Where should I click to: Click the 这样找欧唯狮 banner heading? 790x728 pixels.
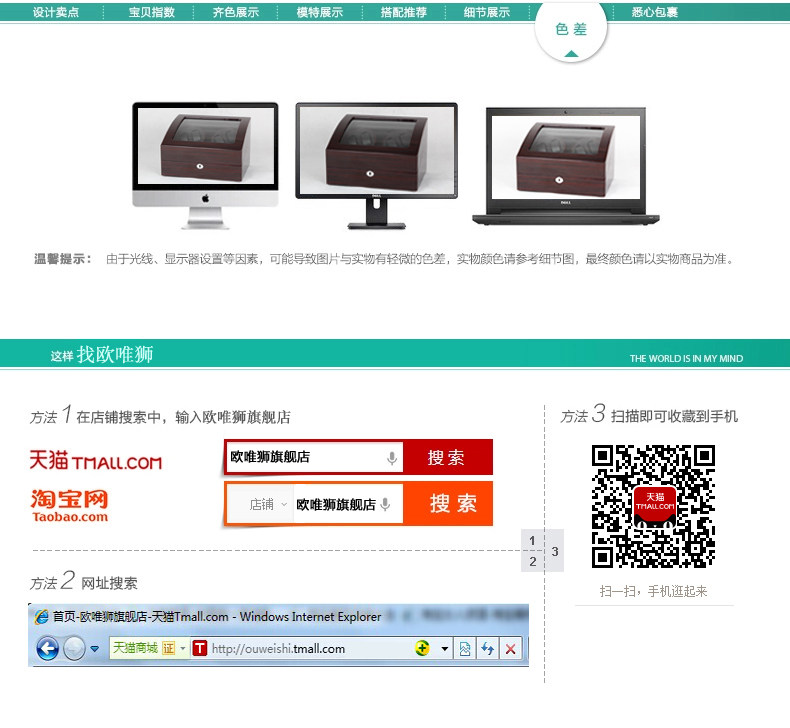[x=102, y=355]
